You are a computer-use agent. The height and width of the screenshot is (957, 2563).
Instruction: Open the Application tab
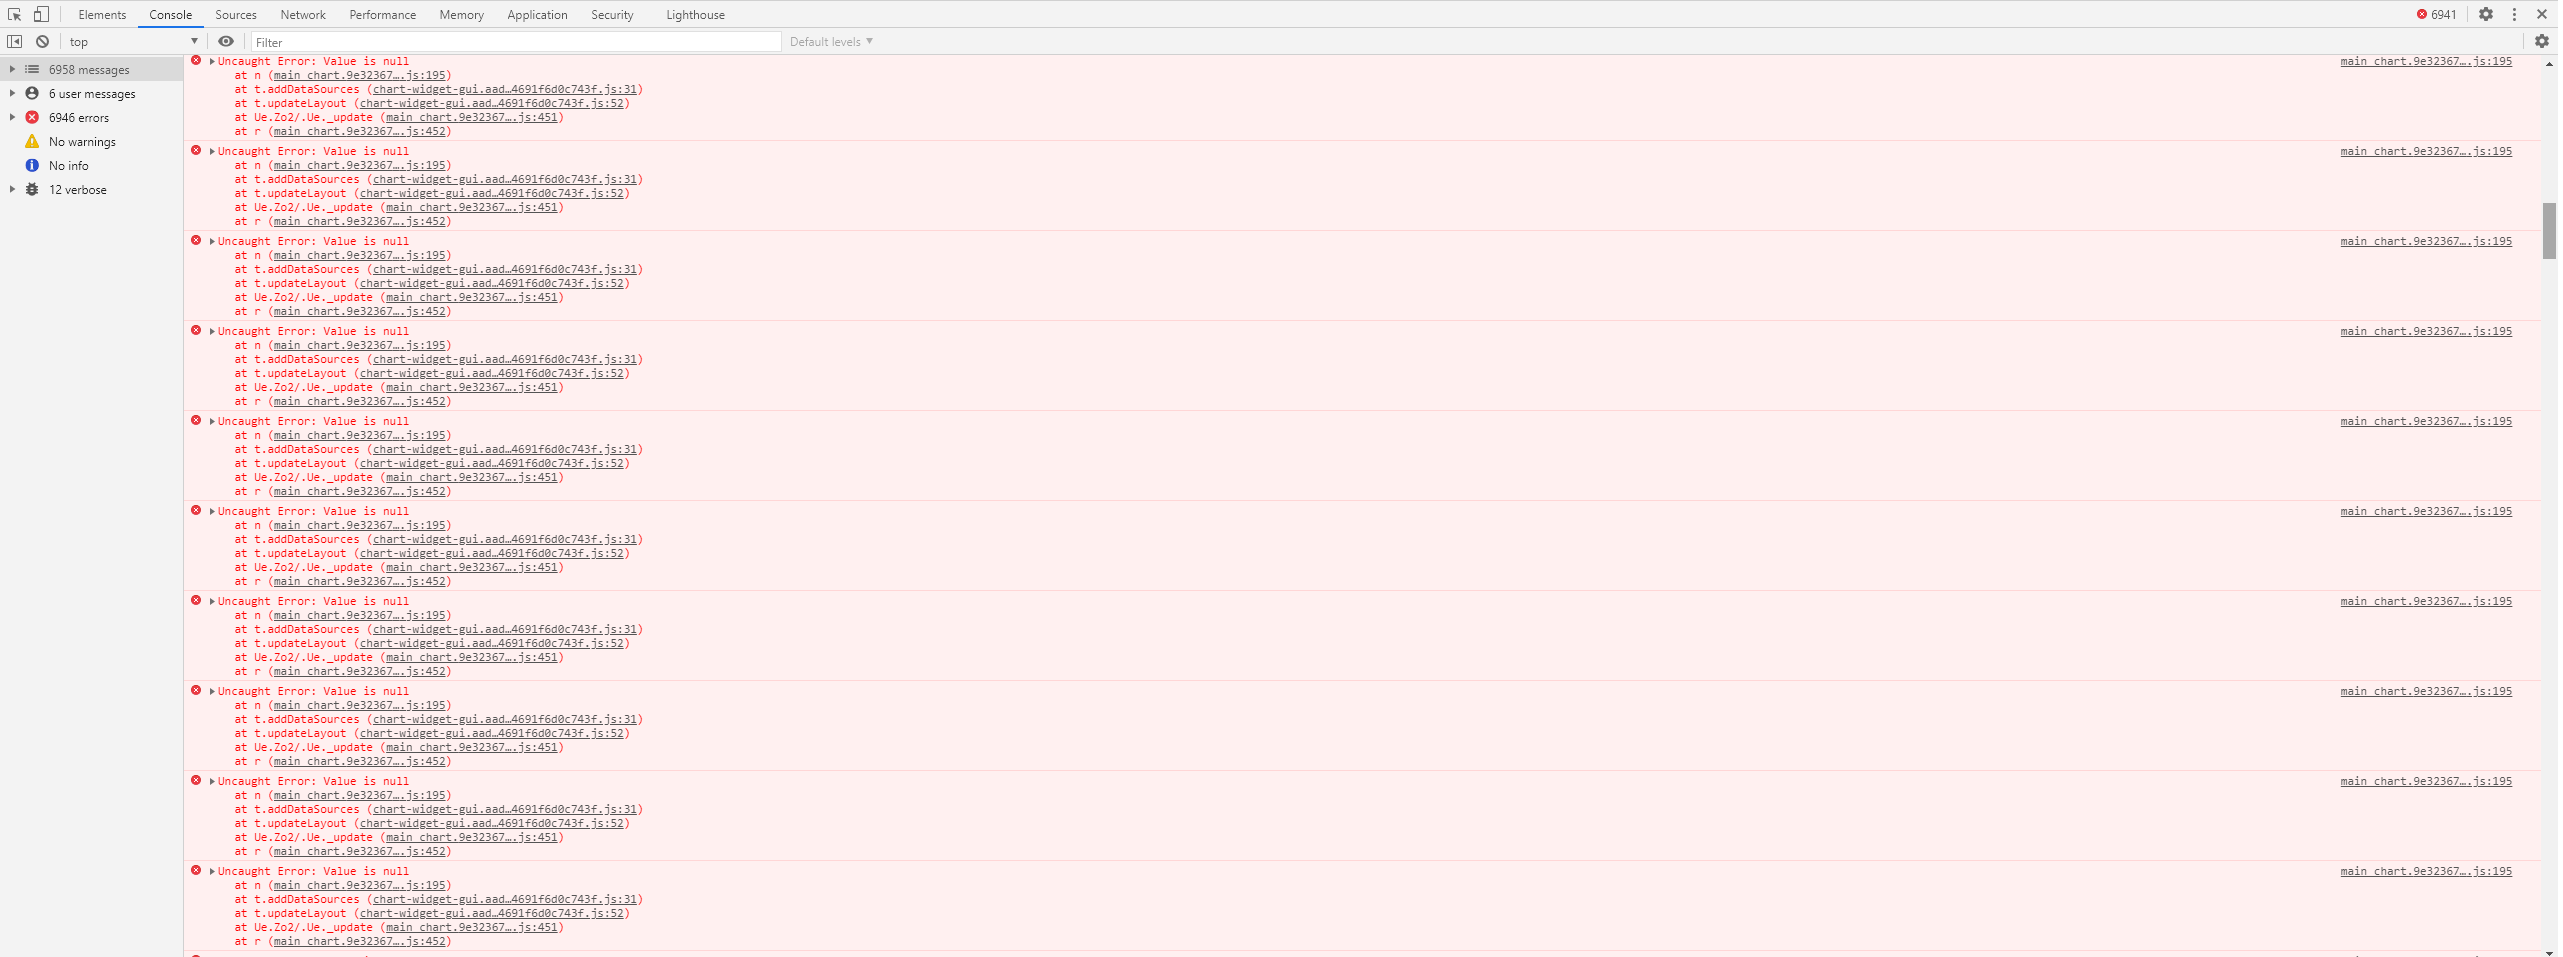pos(537,14)
